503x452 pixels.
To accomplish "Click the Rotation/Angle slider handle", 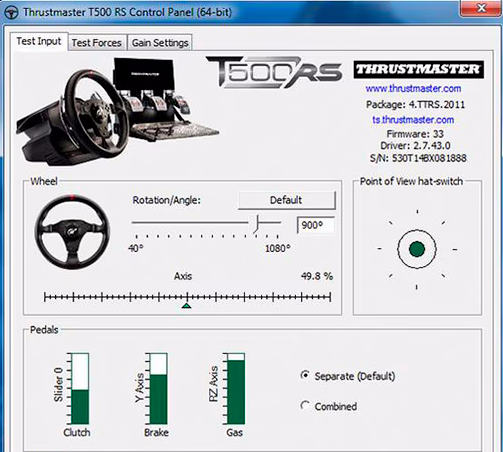I will pyautogui.click(x=256, y=223).
